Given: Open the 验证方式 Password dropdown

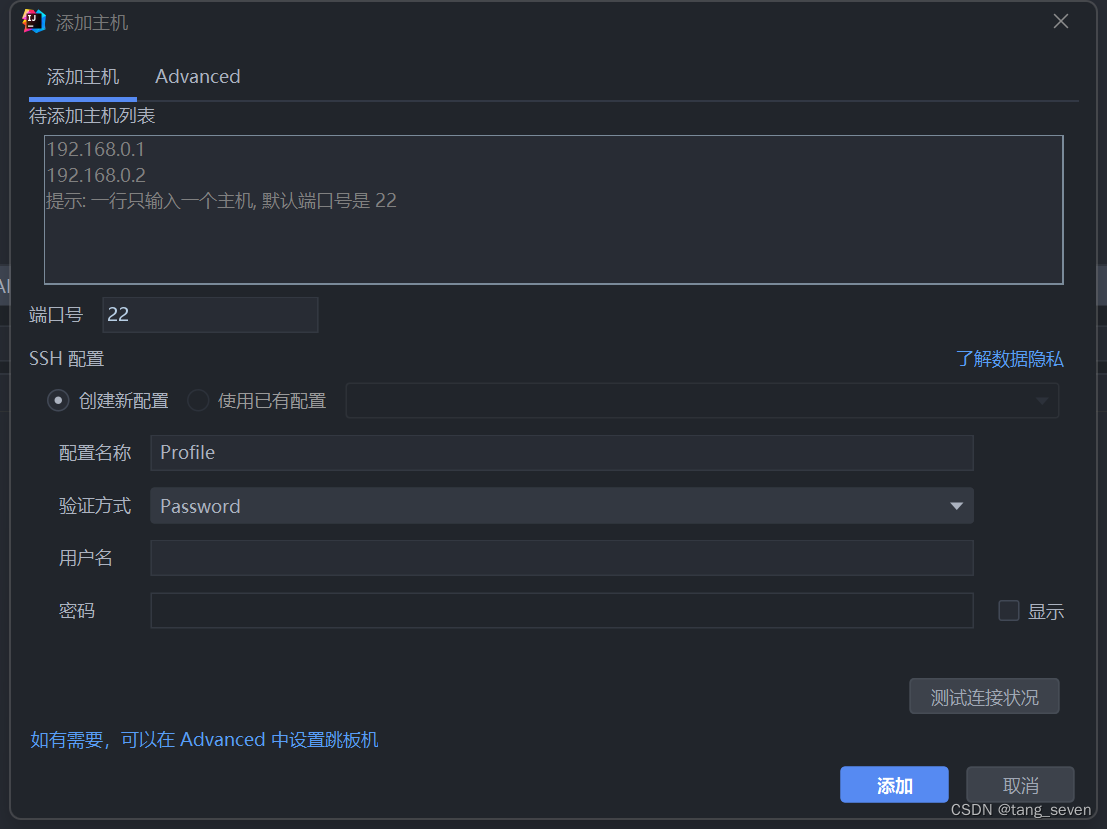Looking at the screenshot, I should (561, 506).
